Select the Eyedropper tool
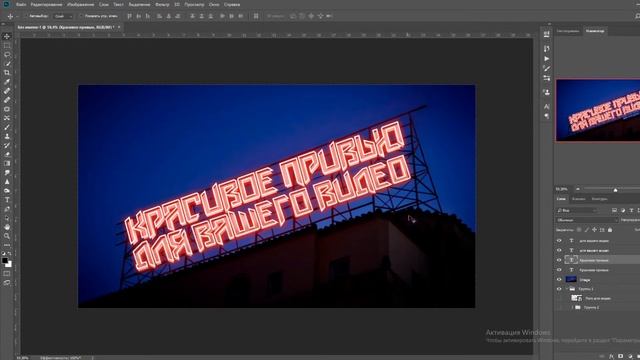640x360 pixels. click(x=7, y=82)
